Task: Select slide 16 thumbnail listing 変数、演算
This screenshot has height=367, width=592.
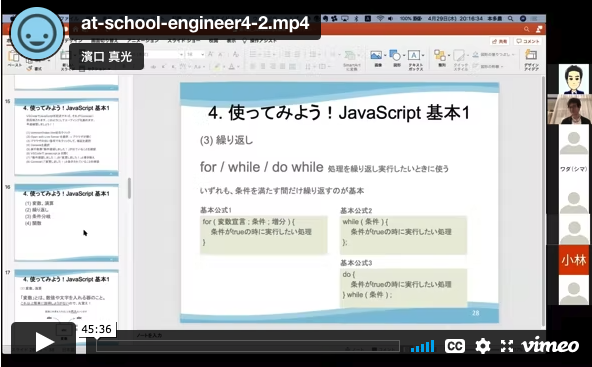Action: pos(66,223)
